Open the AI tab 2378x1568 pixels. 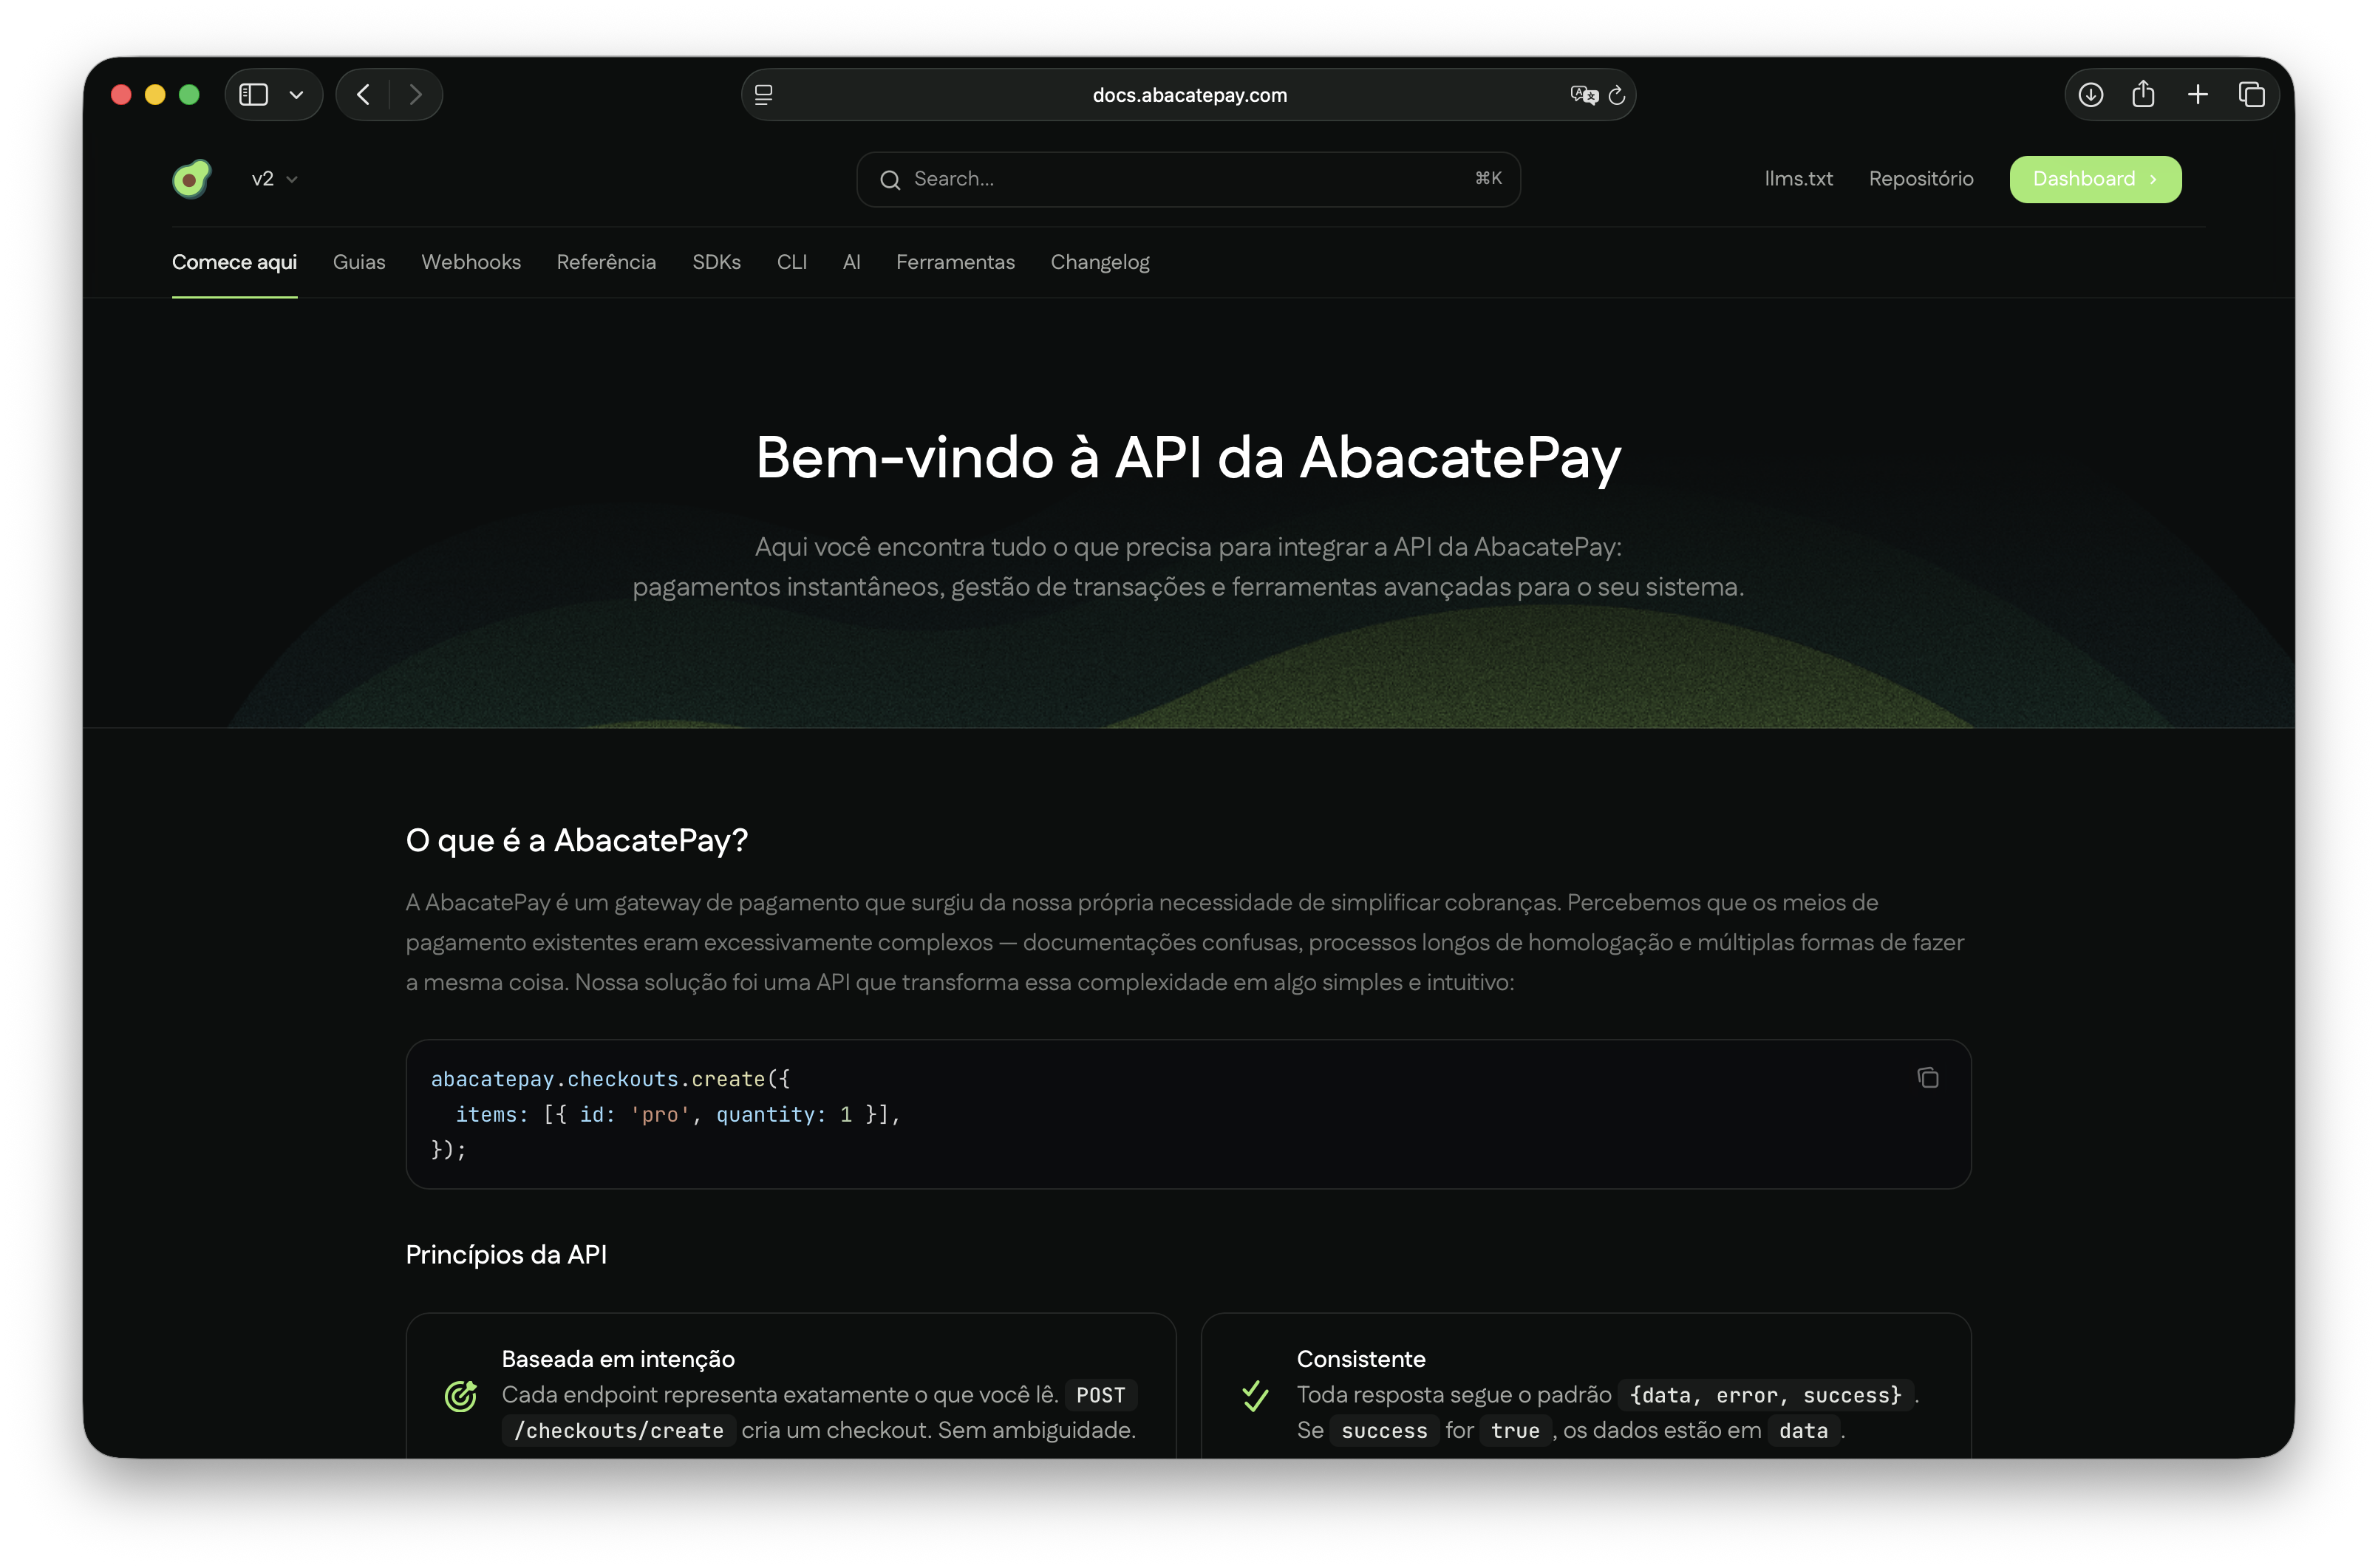pyautogui.click(x=851, y=262)
